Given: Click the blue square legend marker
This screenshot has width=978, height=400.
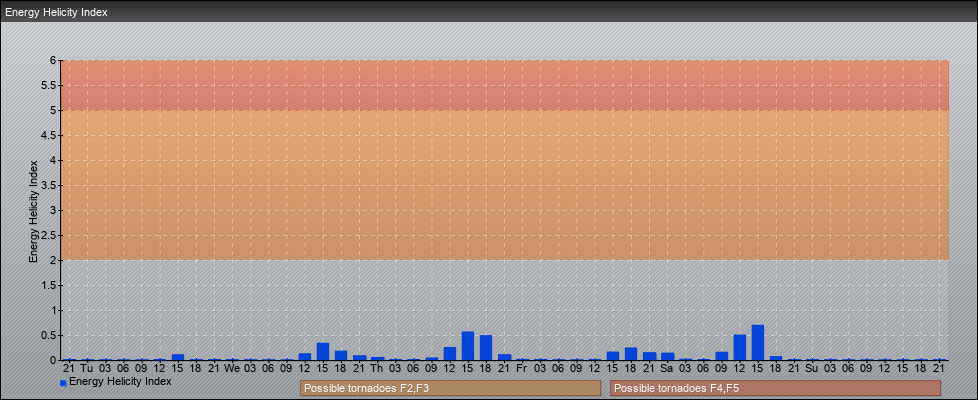Looking at the screenshot, I should coord(63,383).
